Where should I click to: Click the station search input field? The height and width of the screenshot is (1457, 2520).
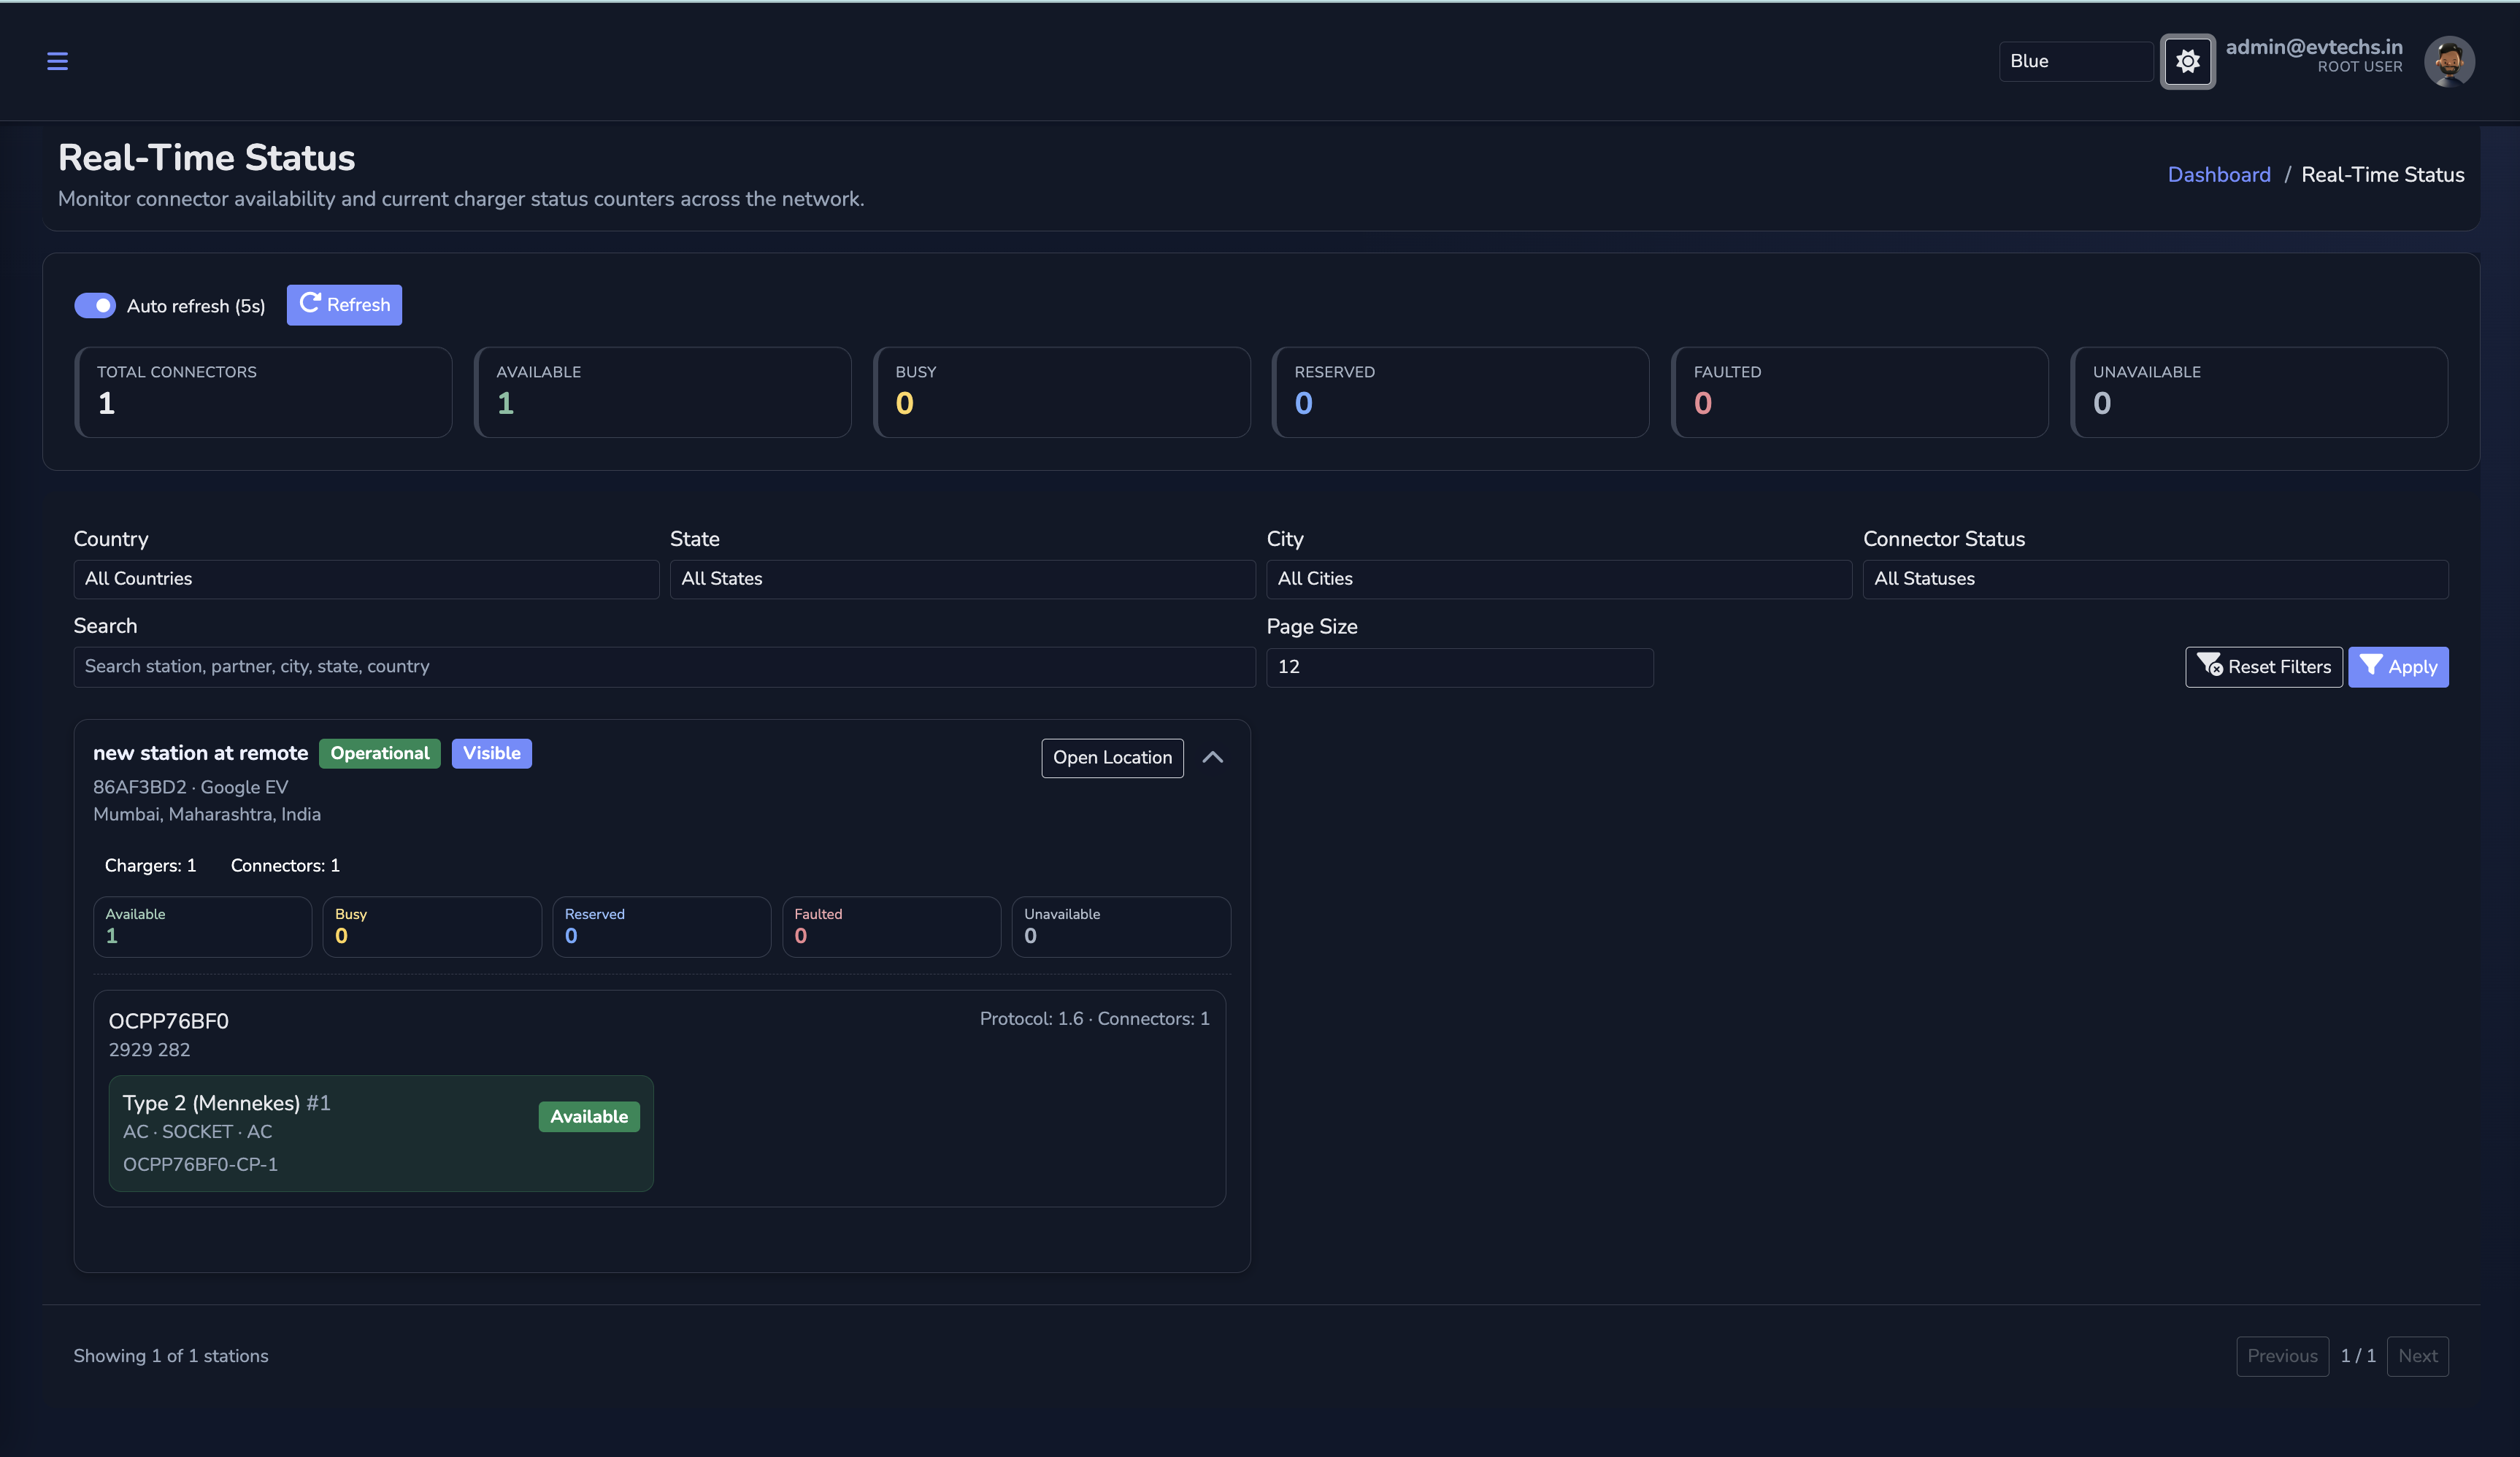click(663, 667)
